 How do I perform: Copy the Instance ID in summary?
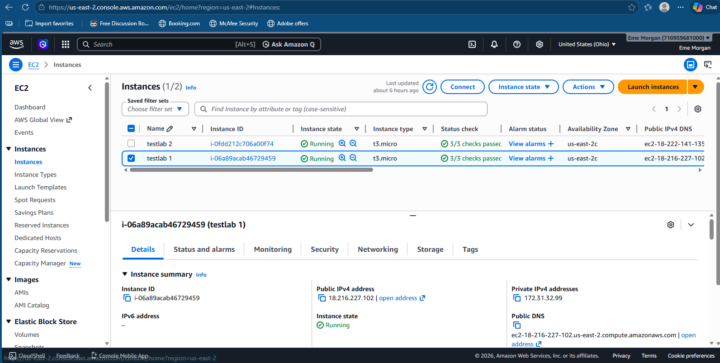127,298
